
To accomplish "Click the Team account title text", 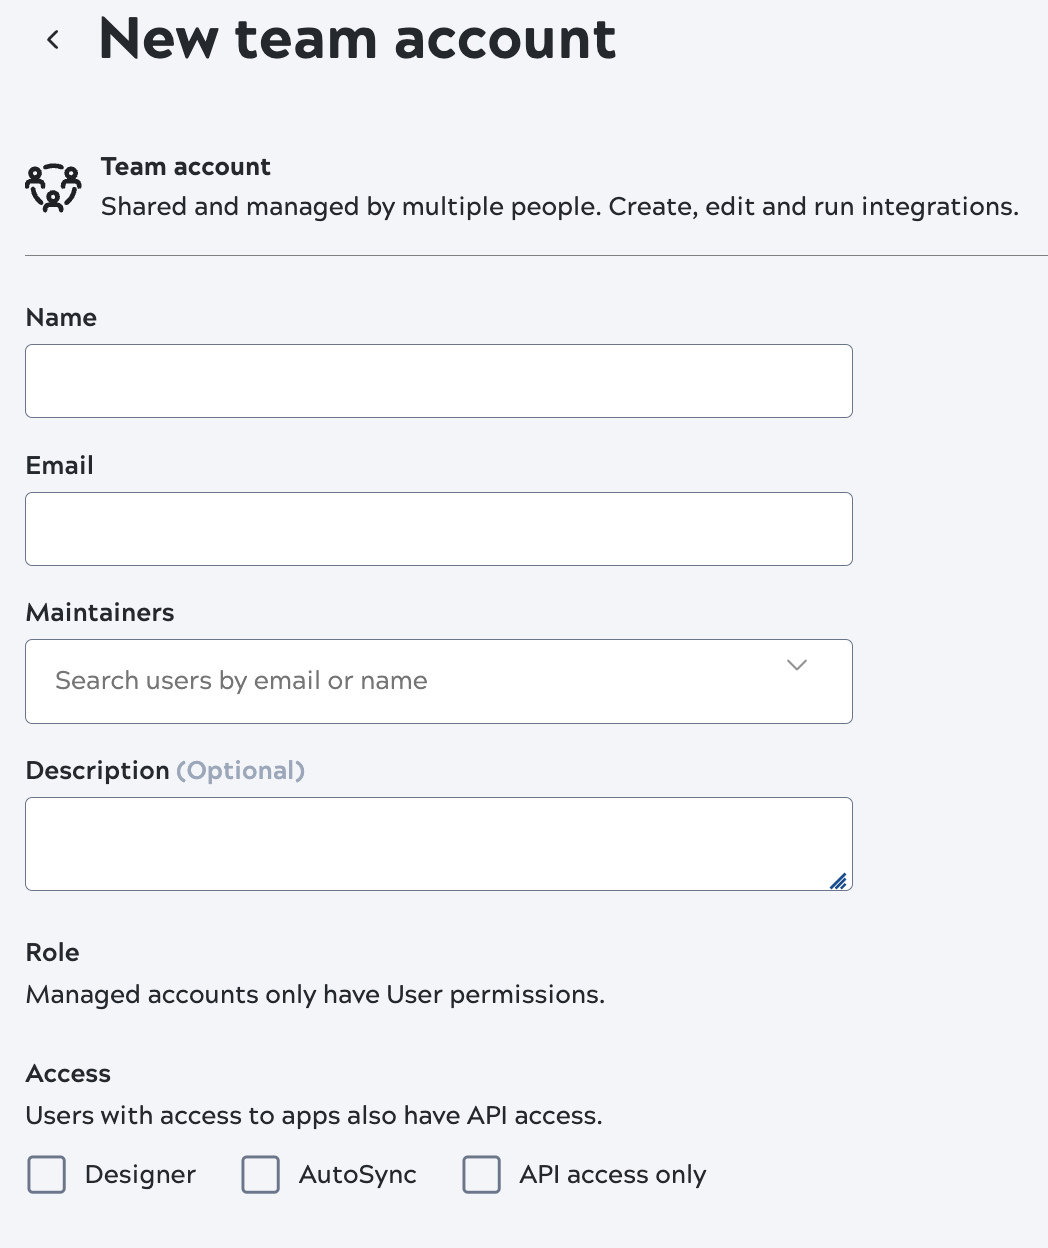I will point(186,167).
